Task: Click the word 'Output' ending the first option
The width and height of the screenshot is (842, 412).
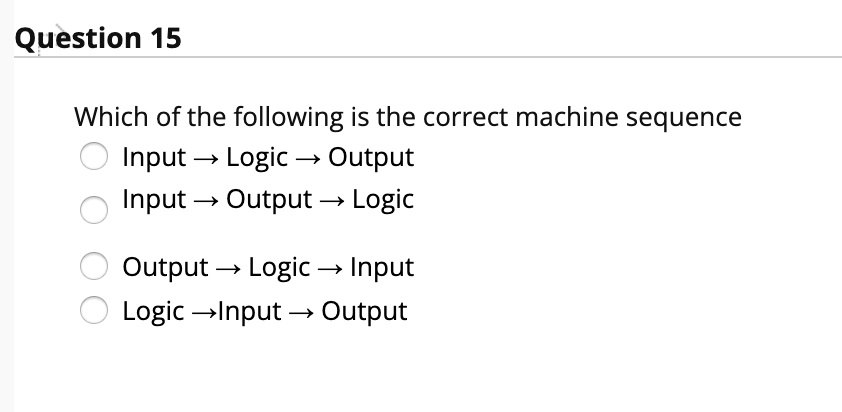Action: [x=371, y=157]
